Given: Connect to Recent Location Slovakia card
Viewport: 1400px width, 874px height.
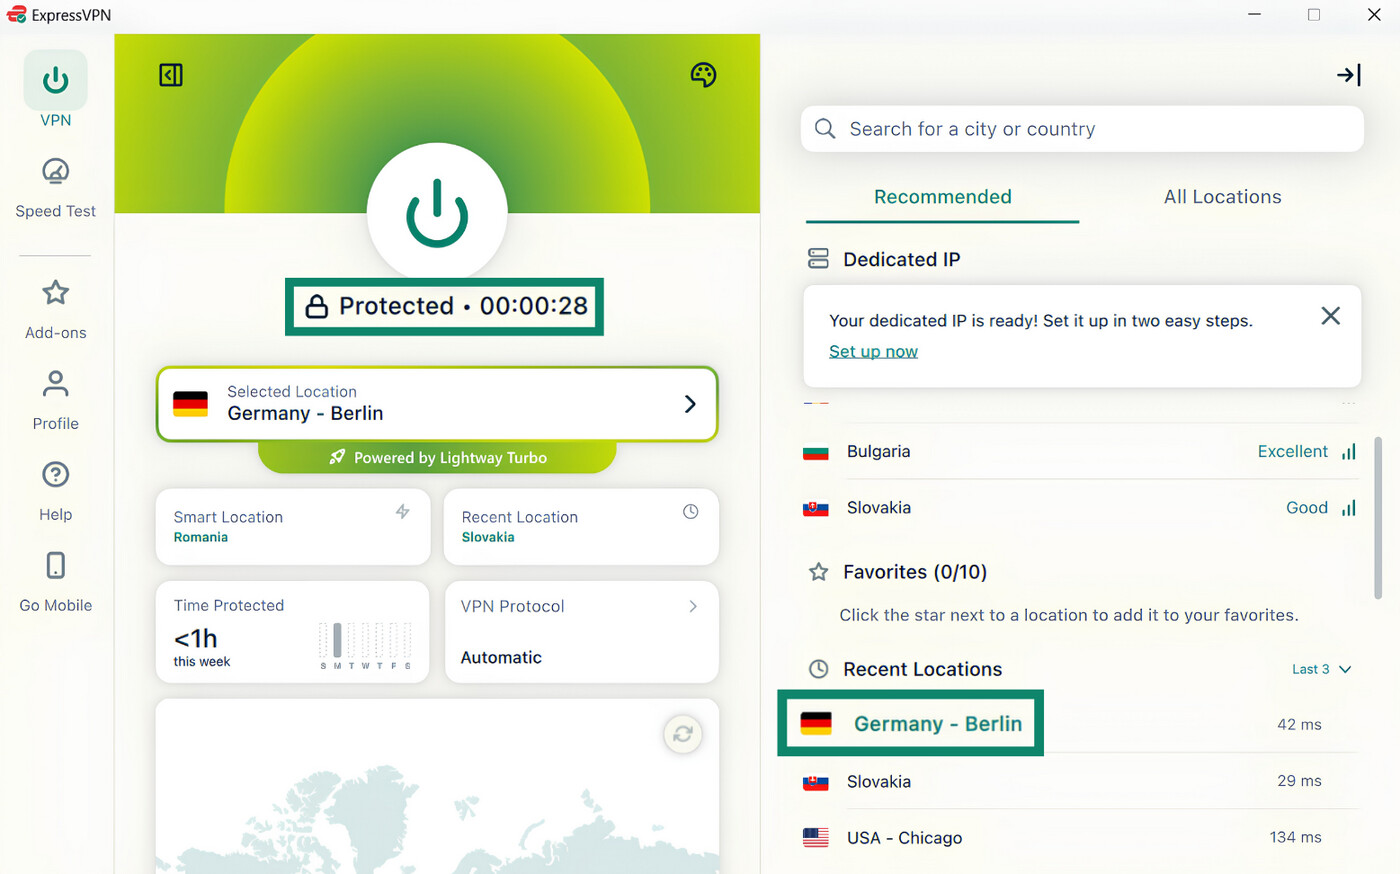Looking at the screenshot, I should point(581,527).
